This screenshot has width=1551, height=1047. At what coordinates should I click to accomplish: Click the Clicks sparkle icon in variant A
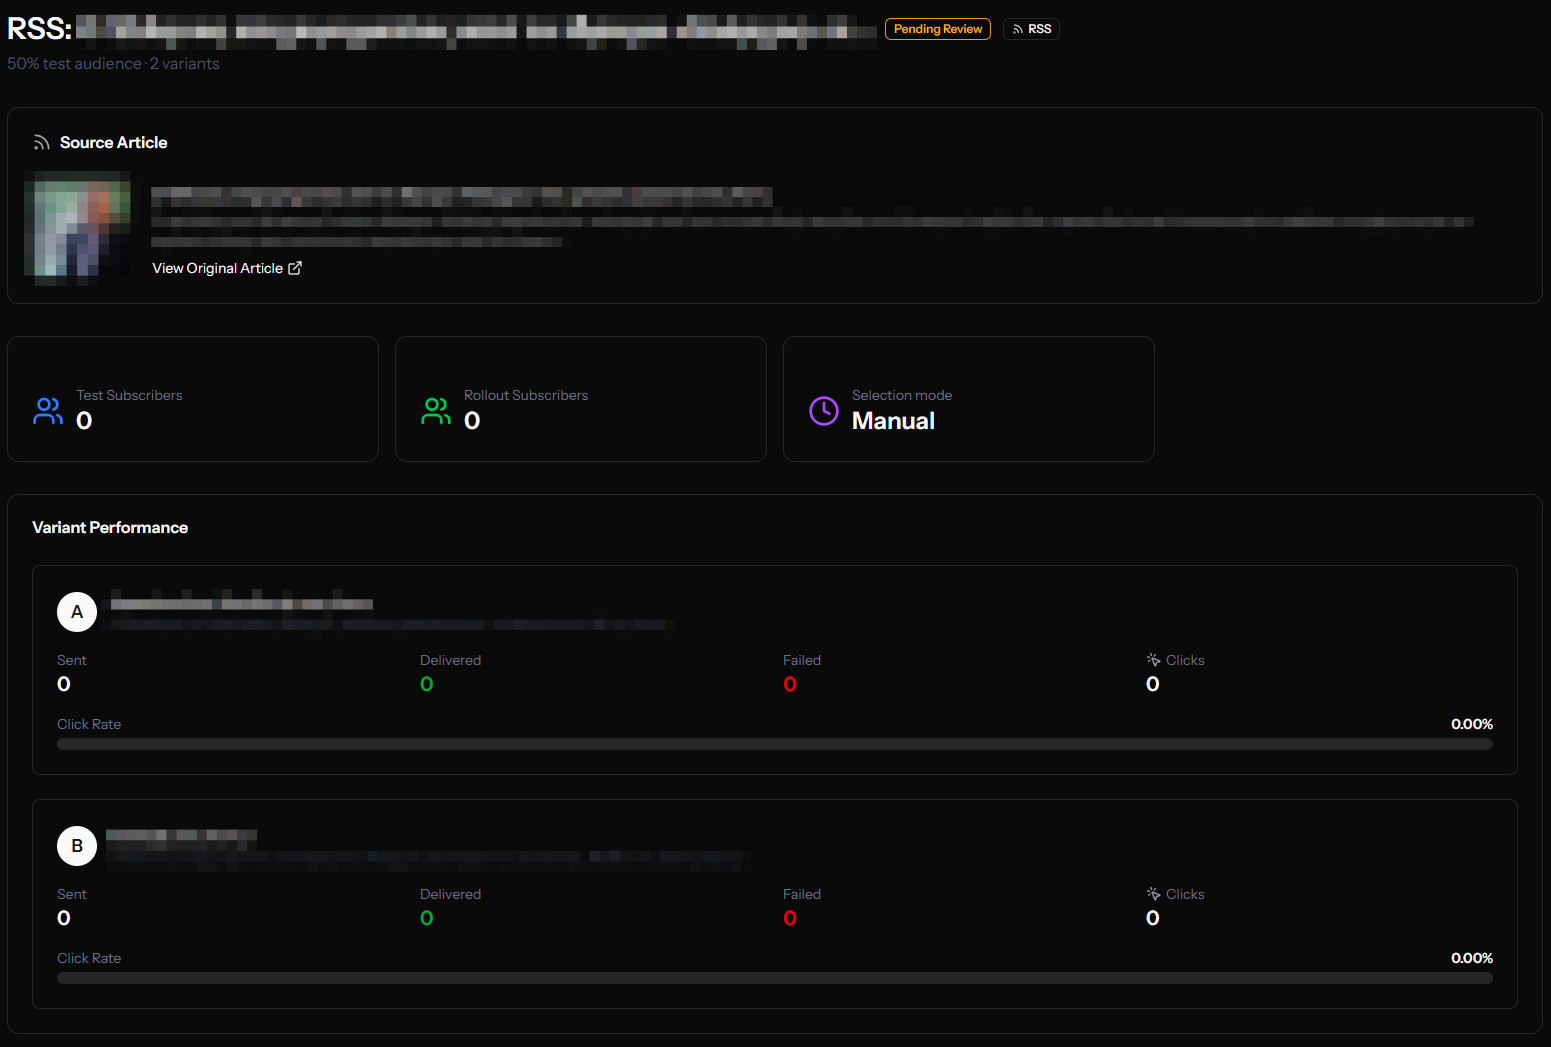[1153, 660]
